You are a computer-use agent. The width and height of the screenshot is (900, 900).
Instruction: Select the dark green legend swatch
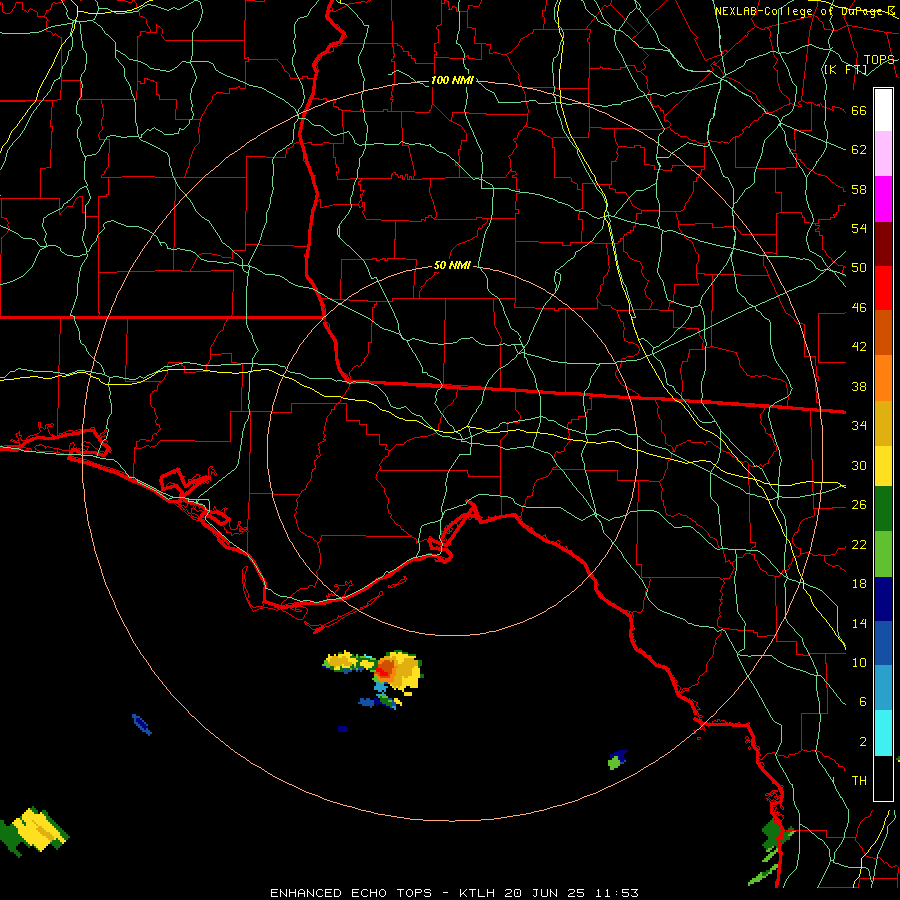883,509
